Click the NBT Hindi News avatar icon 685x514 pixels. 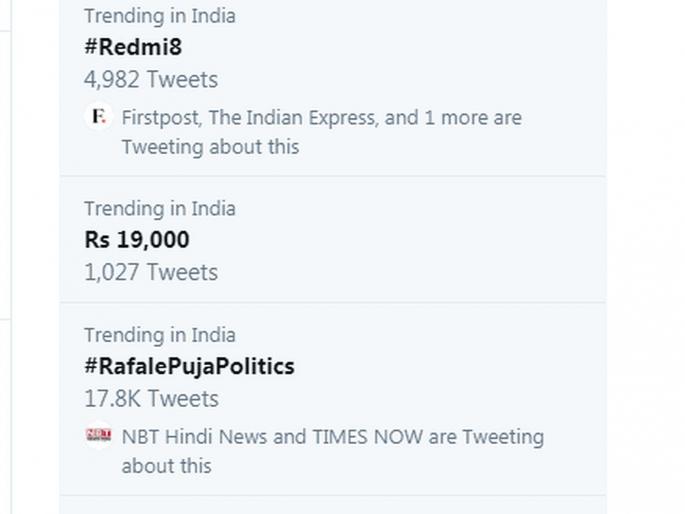click(x=98, y=437)
